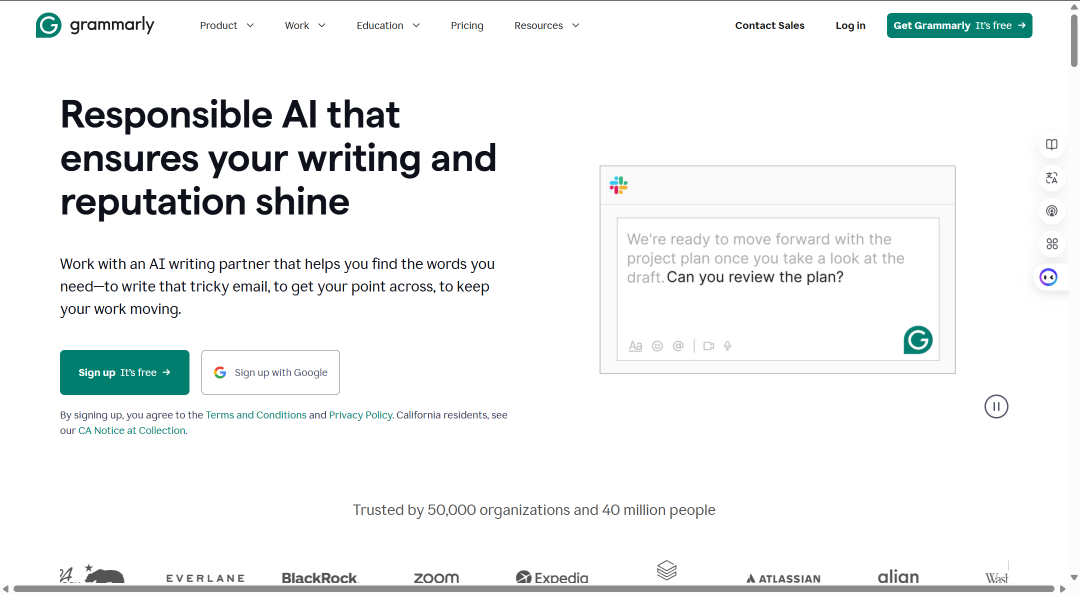This screenshot has width=1080, height=594.
Task: Click the translate sidebar icon
Action: coord(1051,178)
